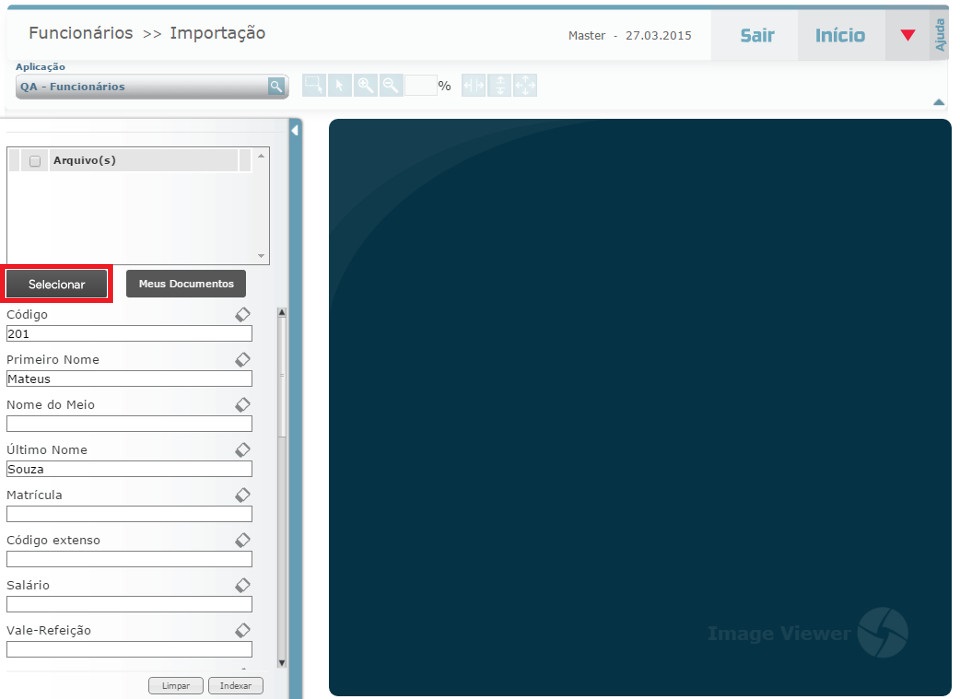The height and width of the screenshot is (699, 960).
Task: Click the fit-to-width icon
Action: click(473, 86)
